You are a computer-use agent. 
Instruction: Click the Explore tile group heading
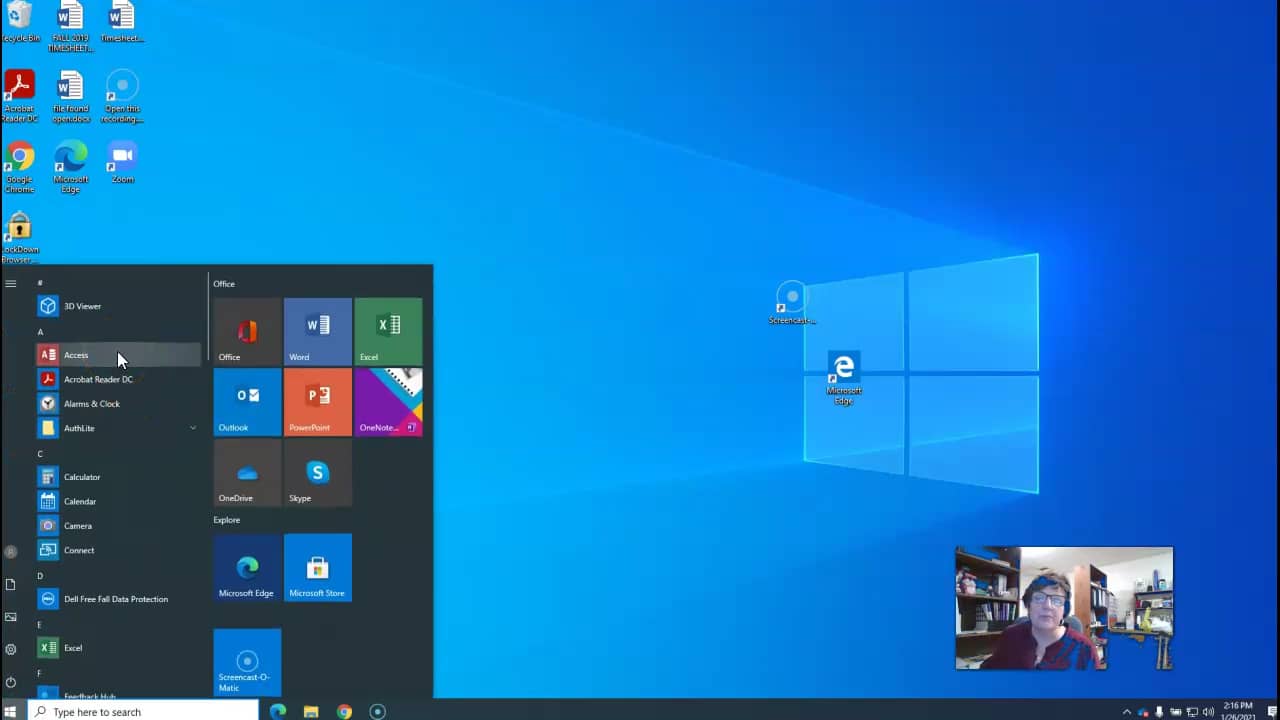pyautogui.click(x=227, y=520)
